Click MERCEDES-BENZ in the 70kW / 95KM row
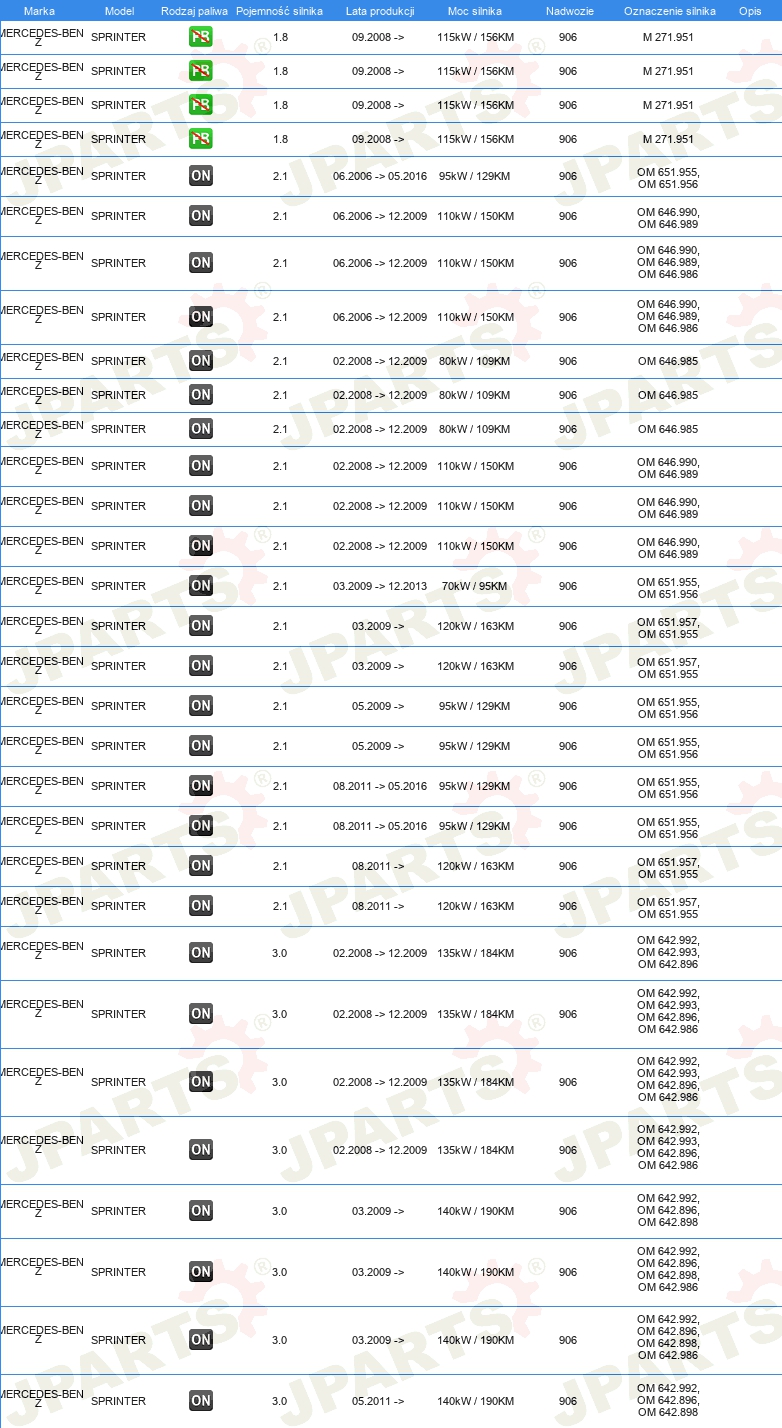Image resolution: width=782 pixels, height=1428 pixels. (x=42, y=586)
